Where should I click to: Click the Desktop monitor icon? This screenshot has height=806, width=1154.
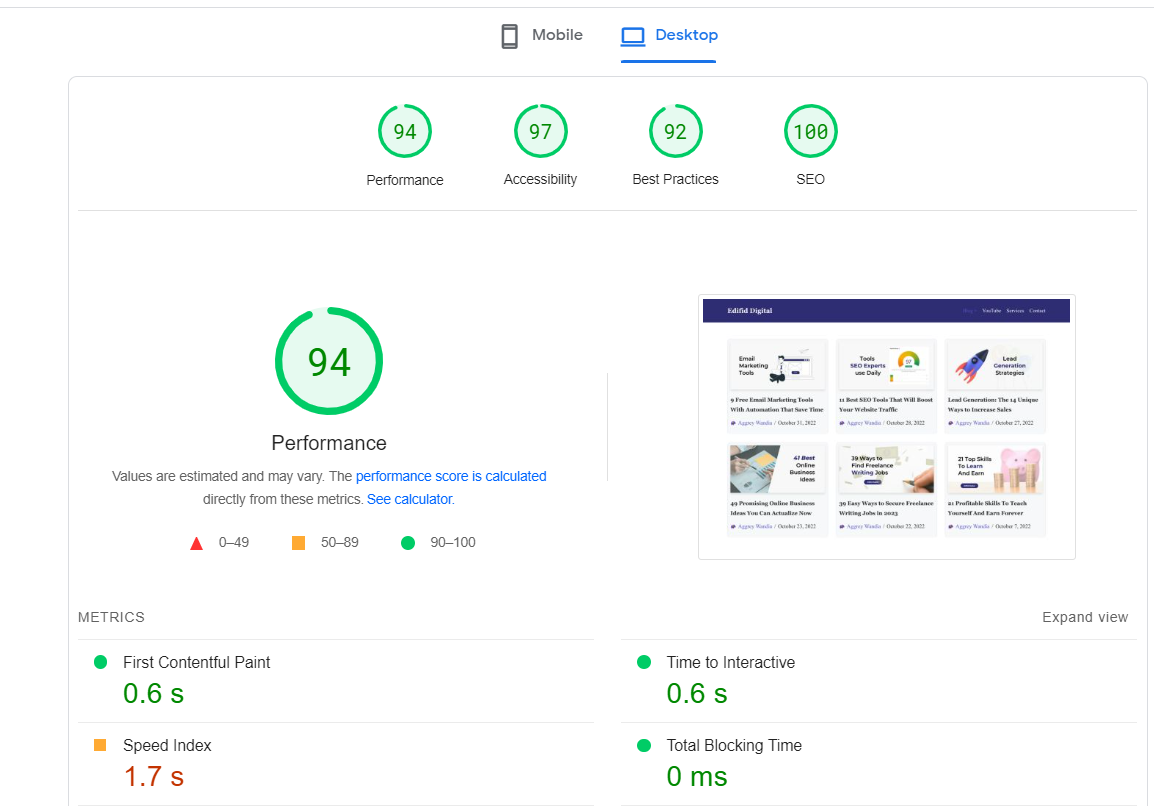tap(633, 37)
